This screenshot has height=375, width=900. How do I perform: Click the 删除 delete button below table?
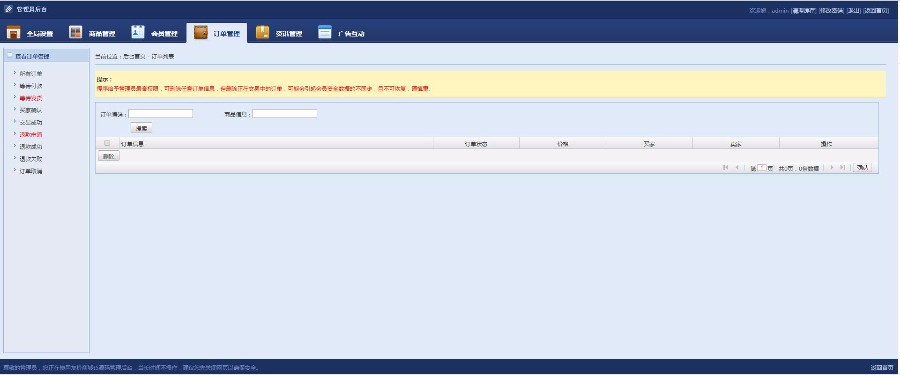point(108,156)
